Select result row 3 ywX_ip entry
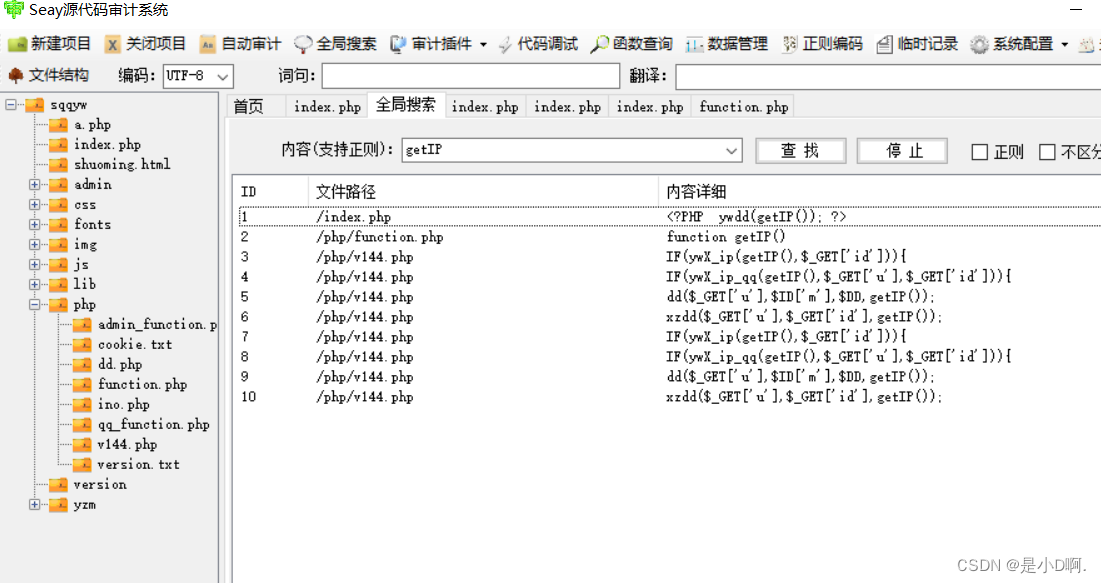The height and width of the screenshot is (583, 1101). pyautogui.click(x=669, y=256)
